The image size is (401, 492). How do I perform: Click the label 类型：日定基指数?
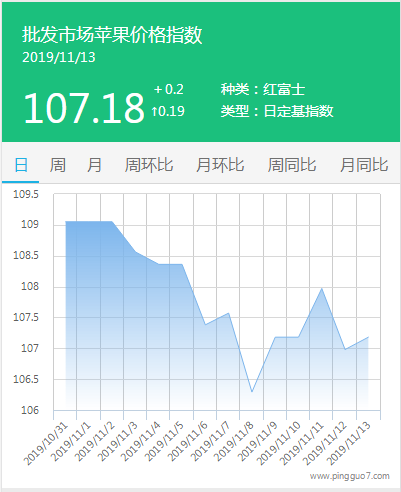tap(277, 111)
